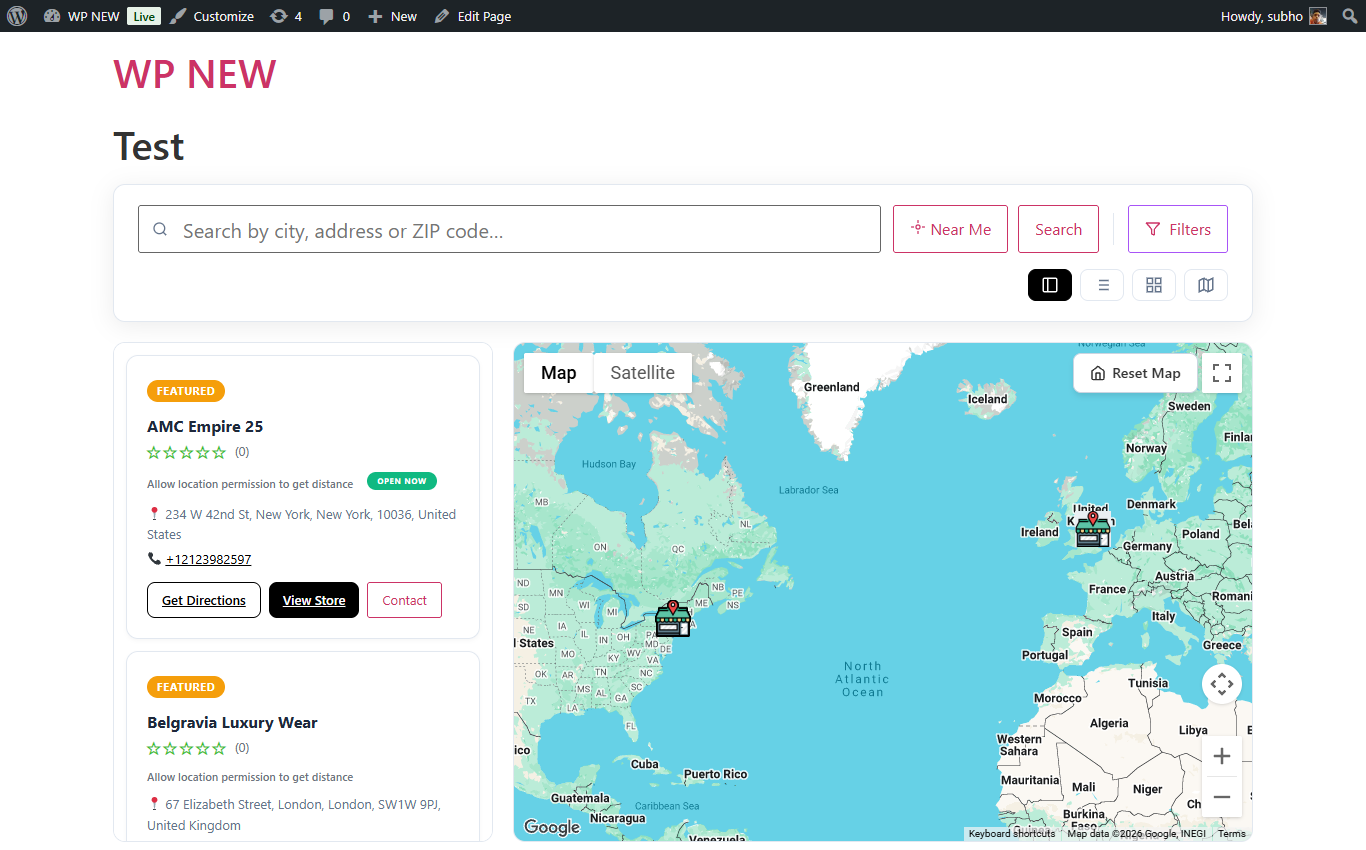1366x850 pixels.
Task: Click the Live status badge
Action: (x=144, y=16)
